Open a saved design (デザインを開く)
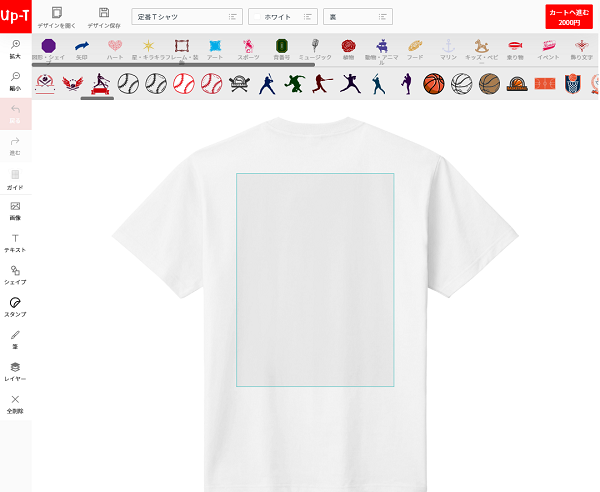600x492 pixels. click(x=57, y=18)
